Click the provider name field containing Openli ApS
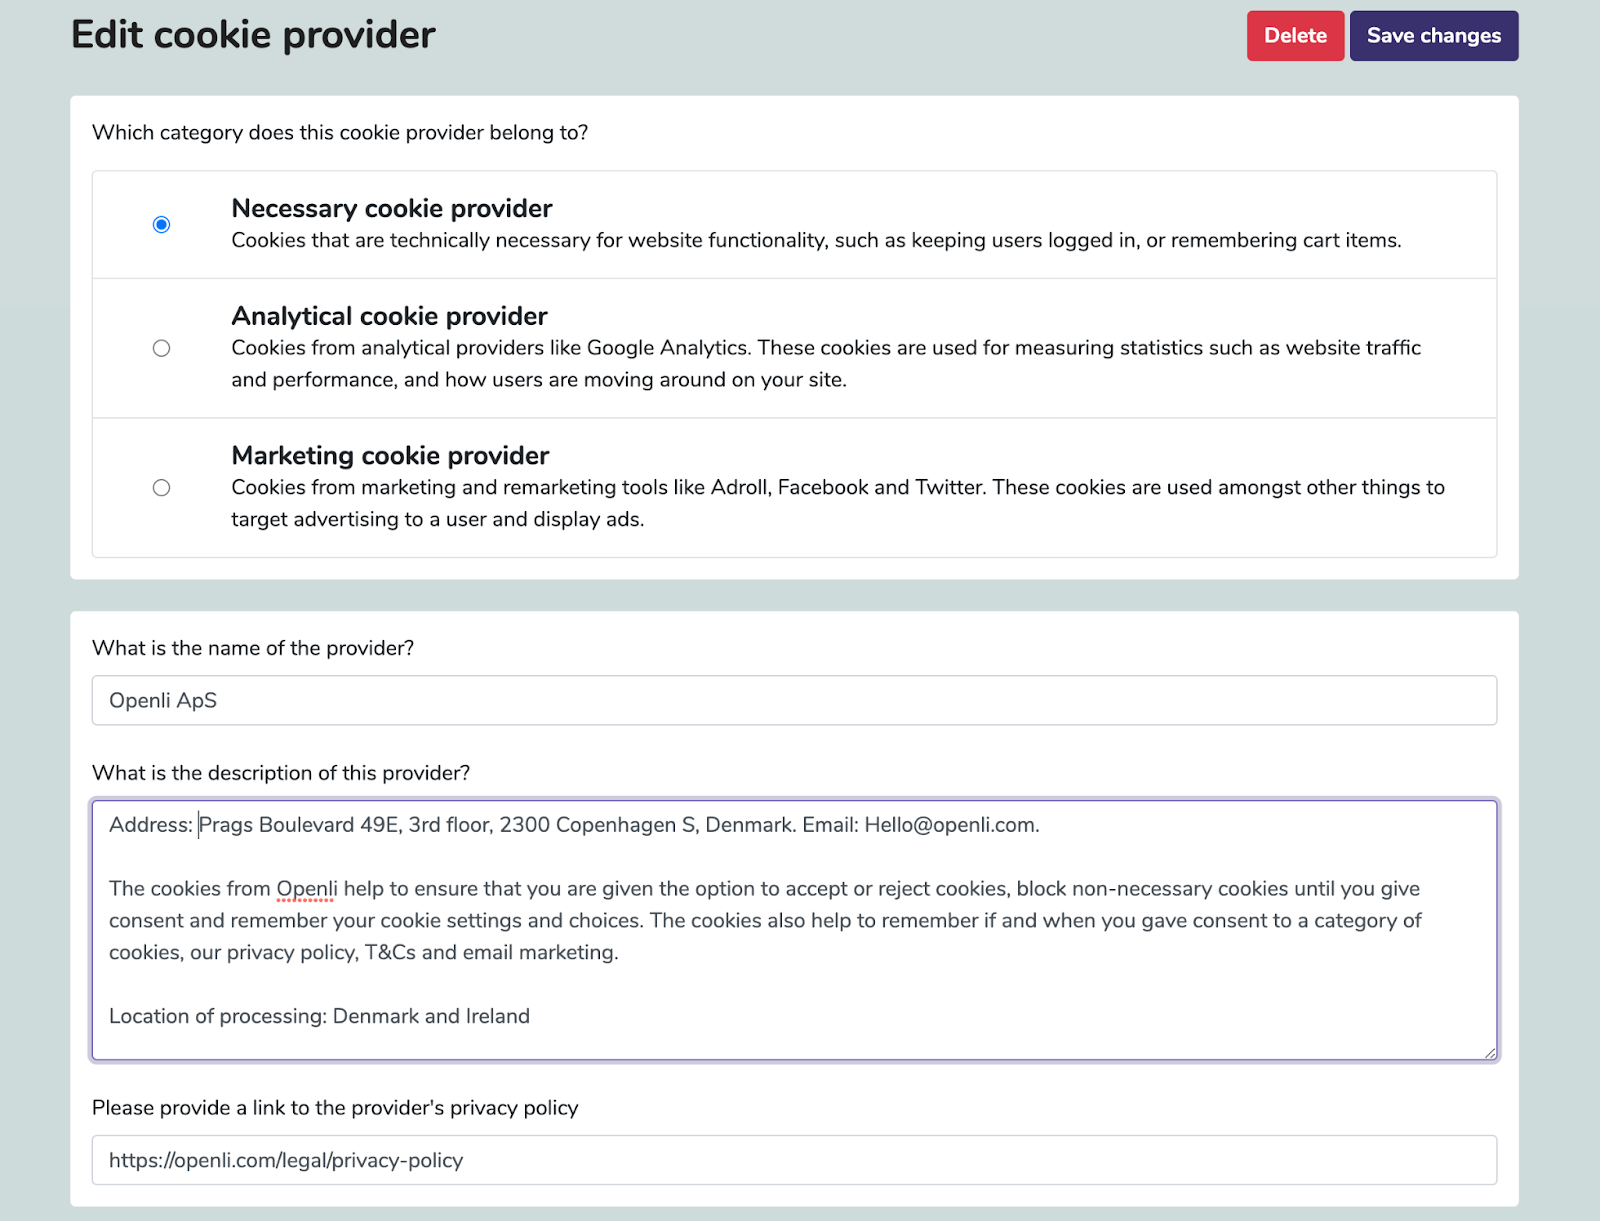Screen dimensions: 1600x1221 pos(794,700)
